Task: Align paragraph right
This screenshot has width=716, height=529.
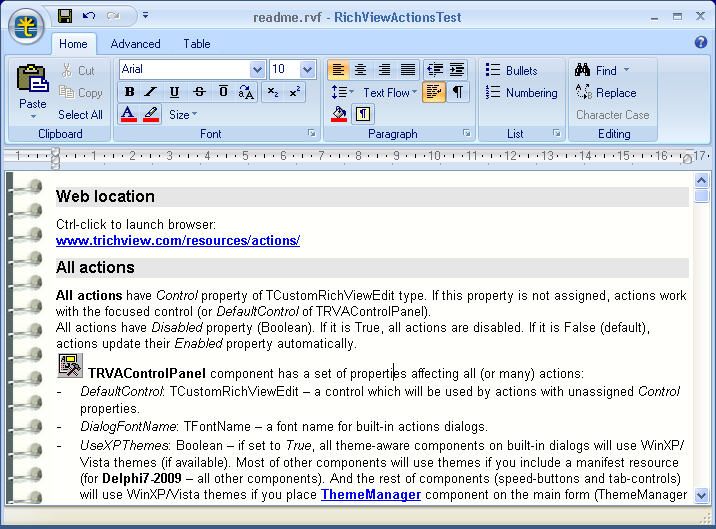Action: point(384,70)
